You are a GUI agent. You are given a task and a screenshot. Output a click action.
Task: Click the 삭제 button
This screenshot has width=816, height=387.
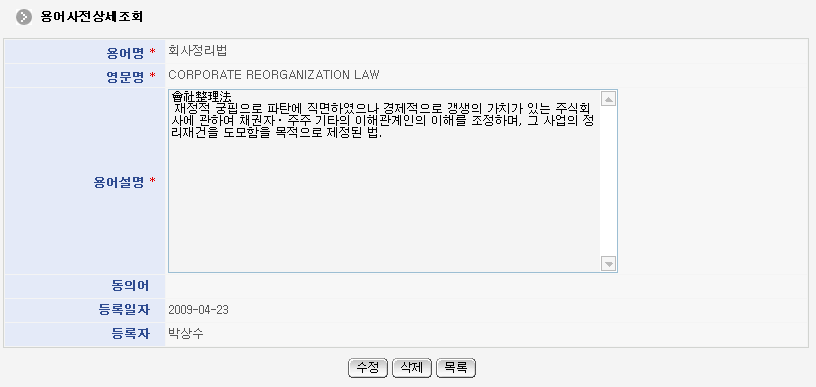[x=412, y=368]
